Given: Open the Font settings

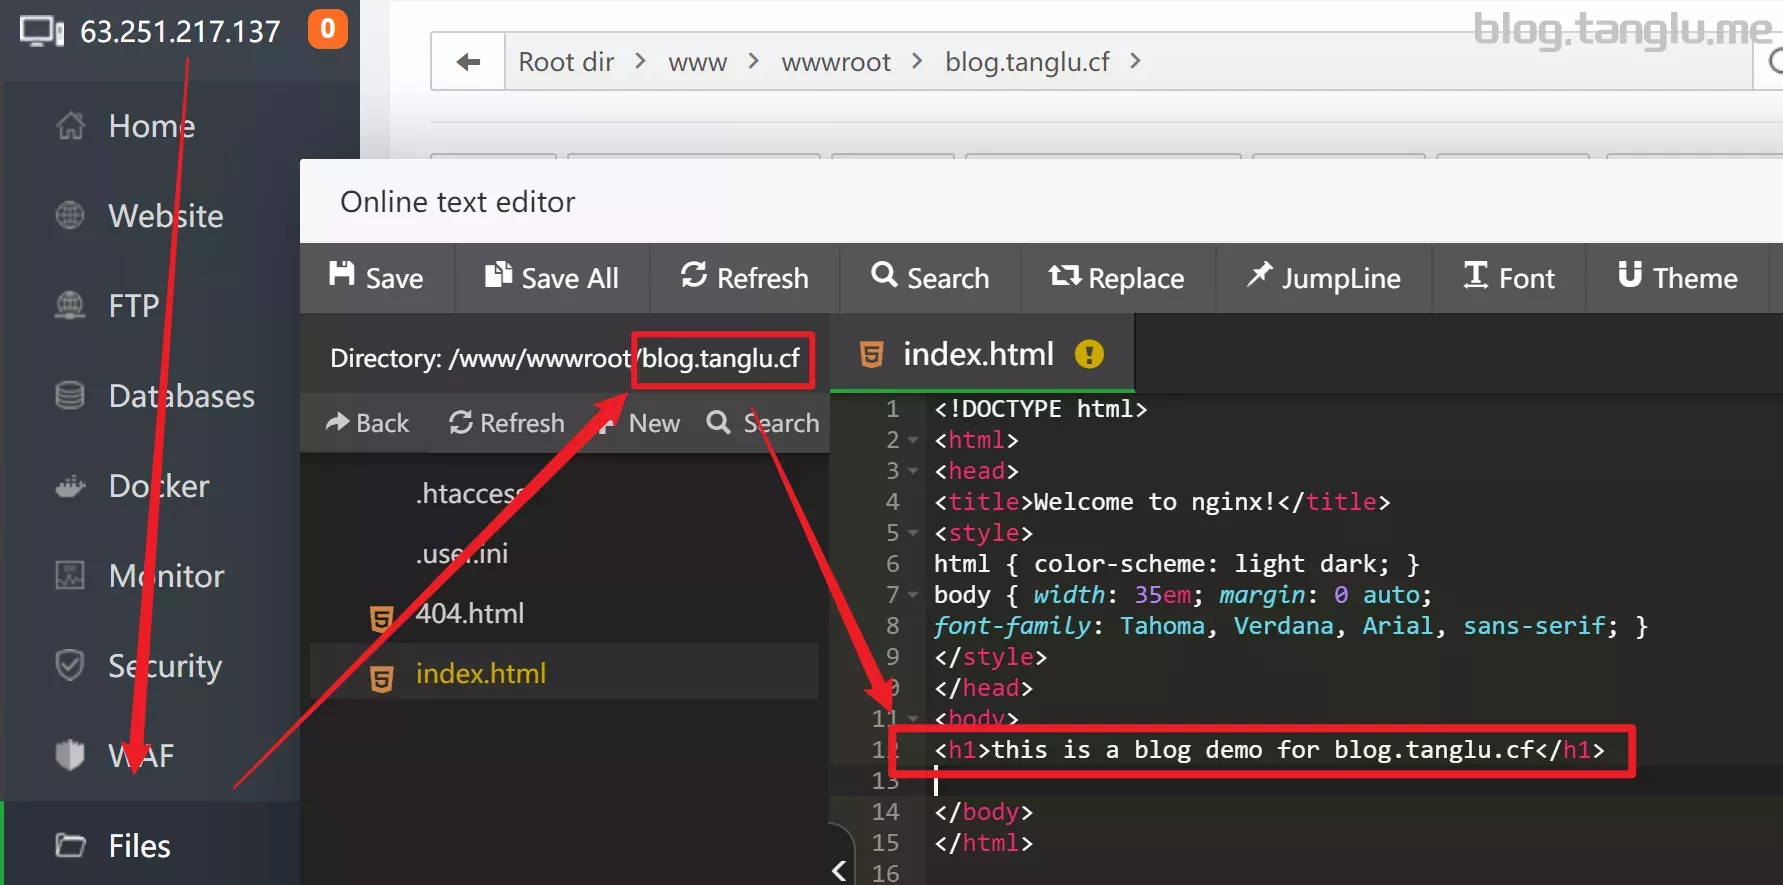Looking at the screenshot, I should click(x=1509, y=277).
